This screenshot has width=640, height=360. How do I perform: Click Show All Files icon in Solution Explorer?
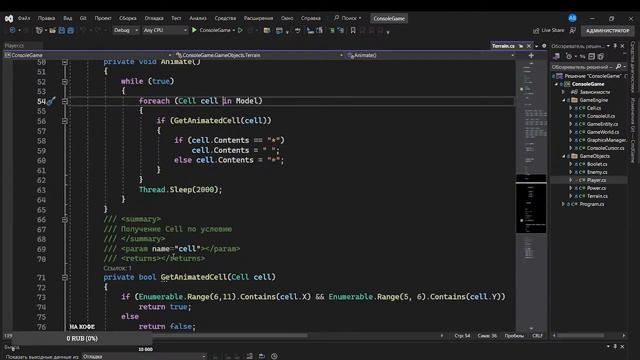[600, 56]
